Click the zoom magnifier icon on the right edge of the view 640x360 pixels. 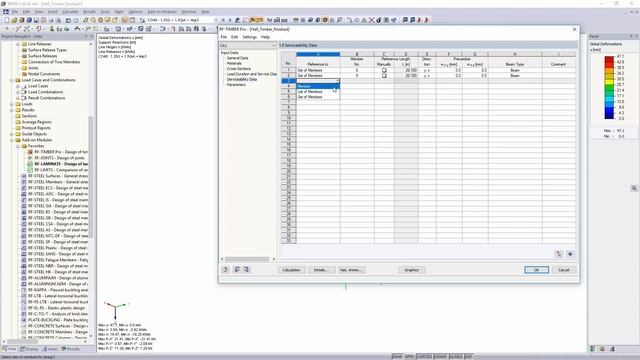(634, 188)
